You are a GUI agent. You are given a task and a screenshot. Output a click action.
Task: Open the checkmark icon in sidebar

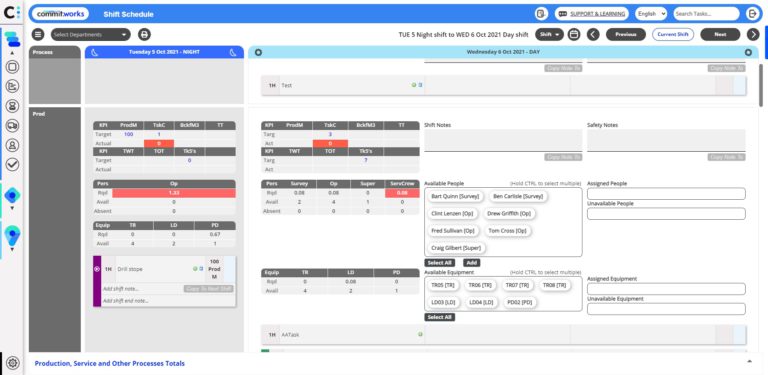(12, 164)
